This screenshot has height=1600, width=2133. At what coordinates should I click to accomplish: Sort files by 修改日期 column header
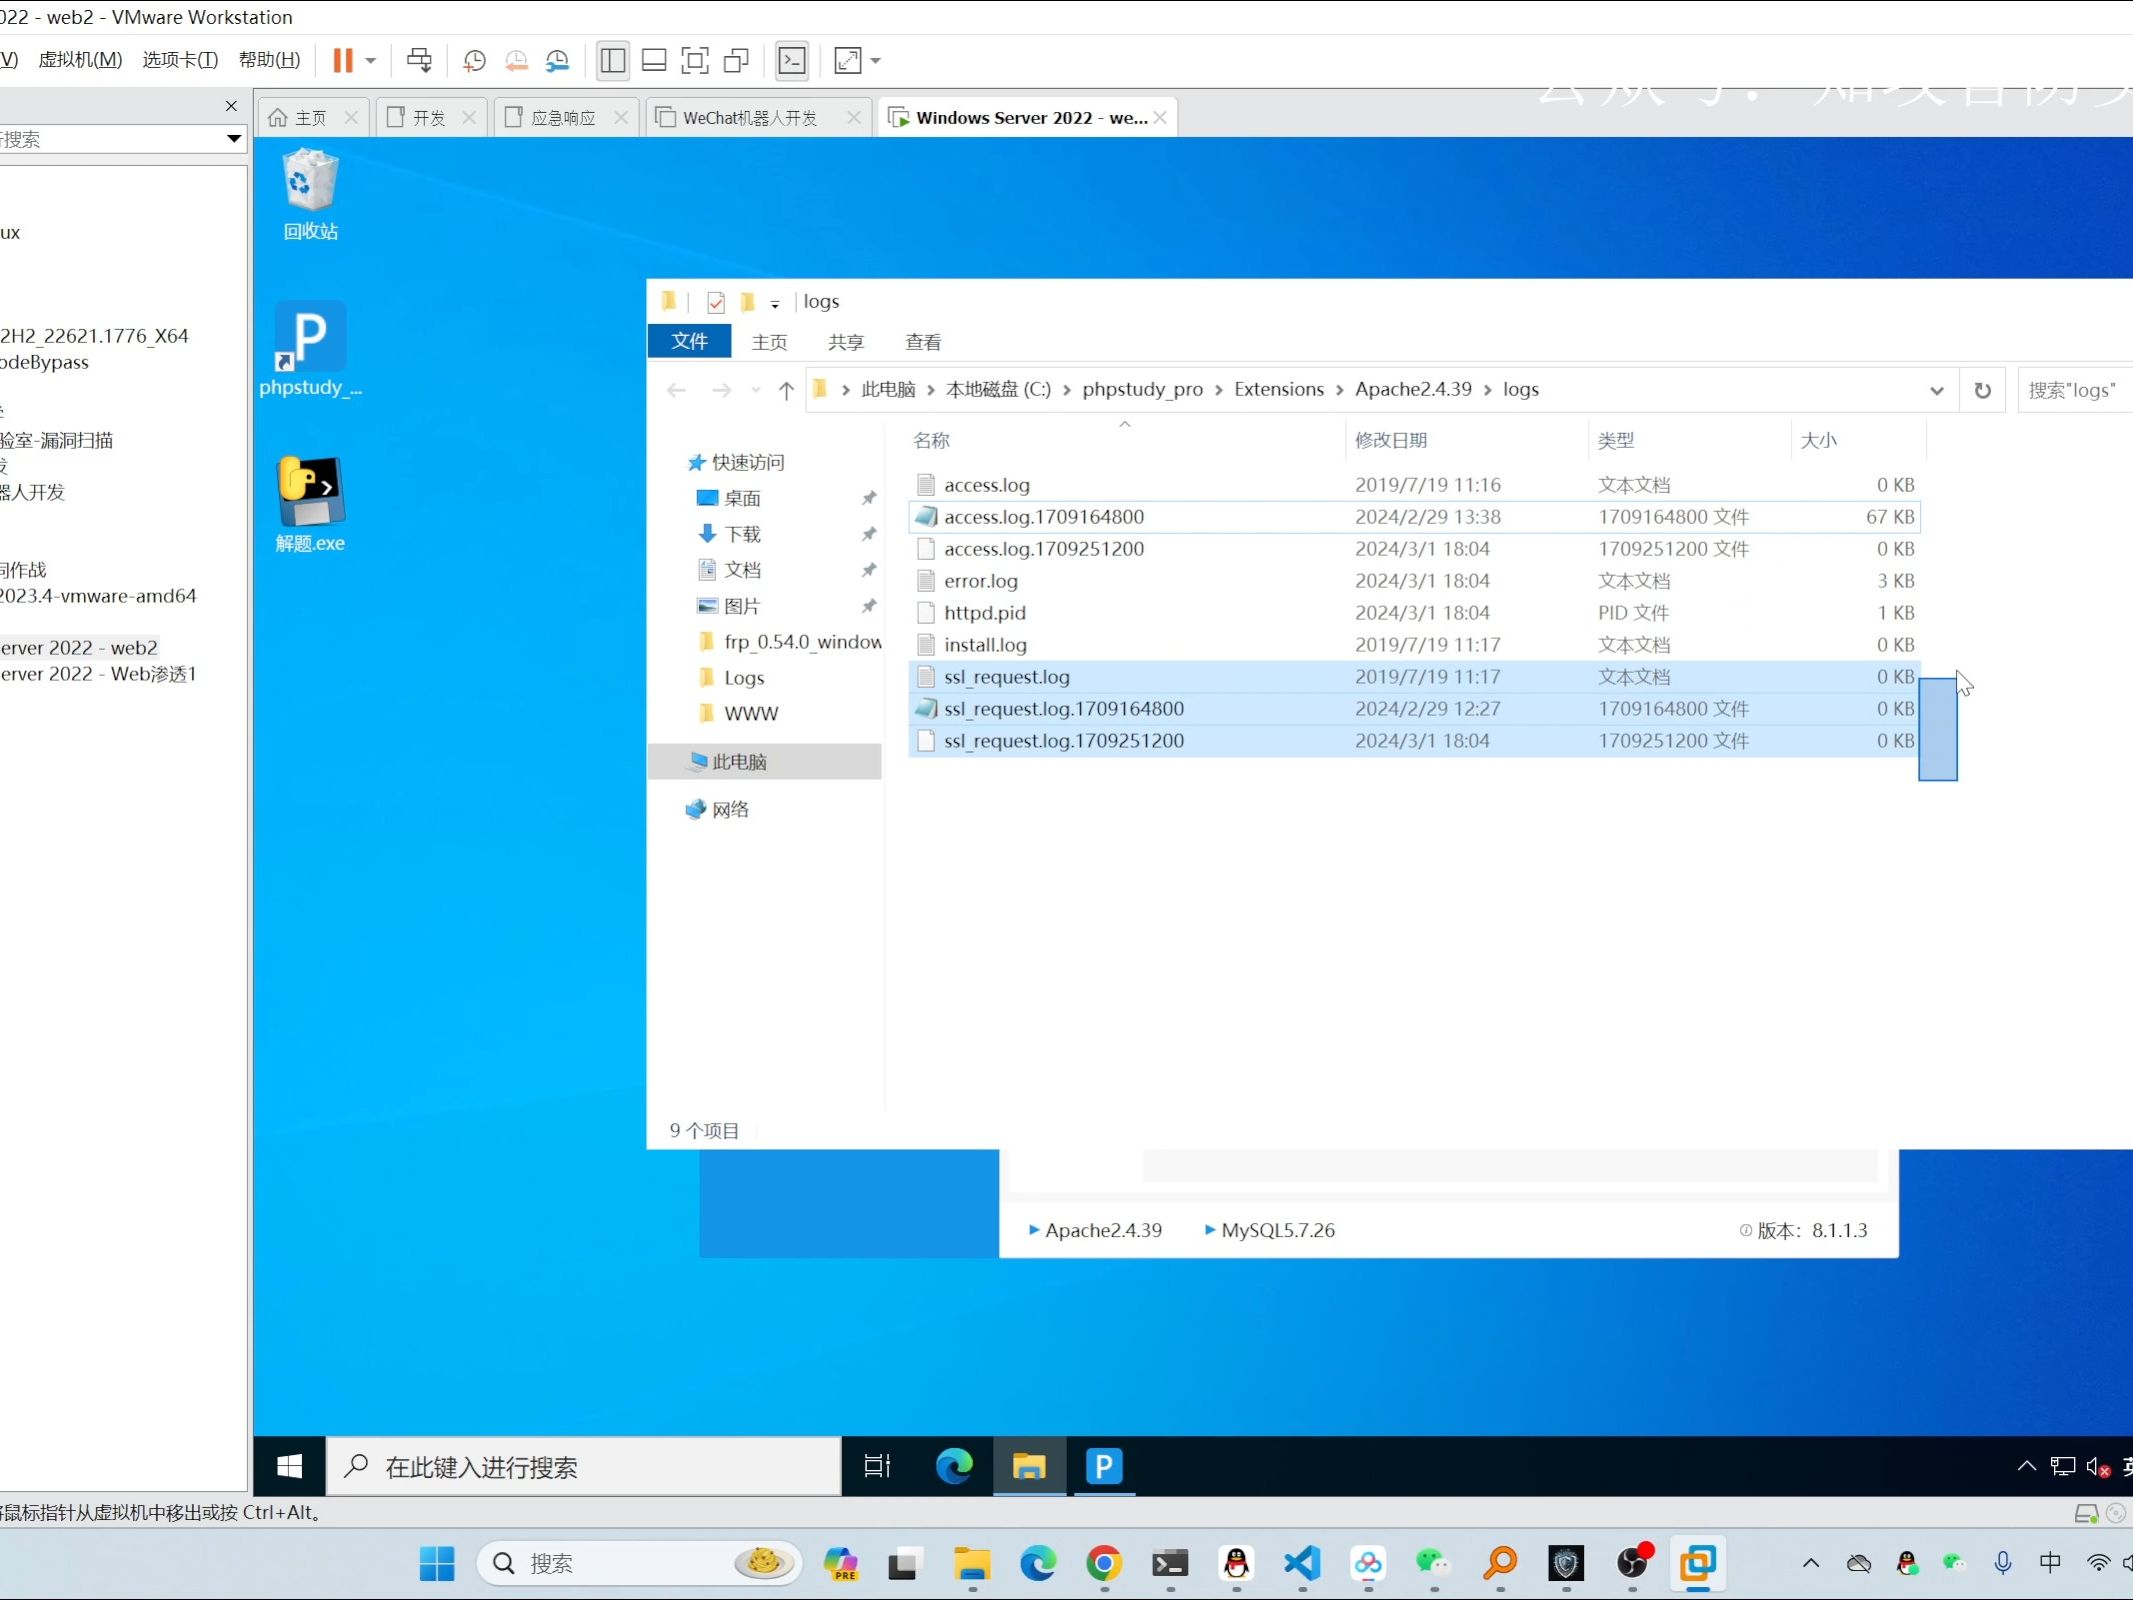click(1390, 440)
